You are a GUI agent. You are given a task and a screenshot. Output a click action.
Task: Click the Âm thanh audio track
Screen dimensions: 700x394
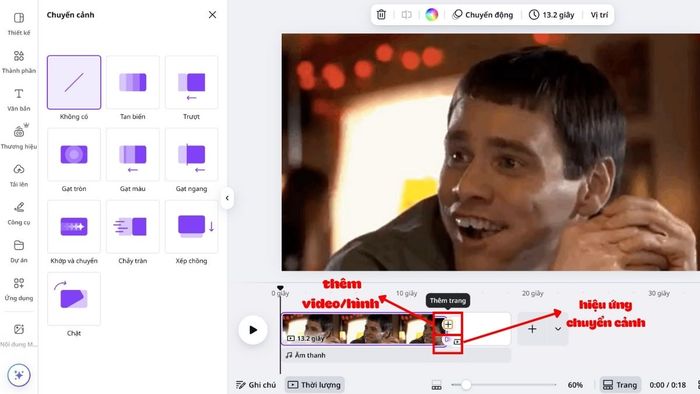point(396,355)
